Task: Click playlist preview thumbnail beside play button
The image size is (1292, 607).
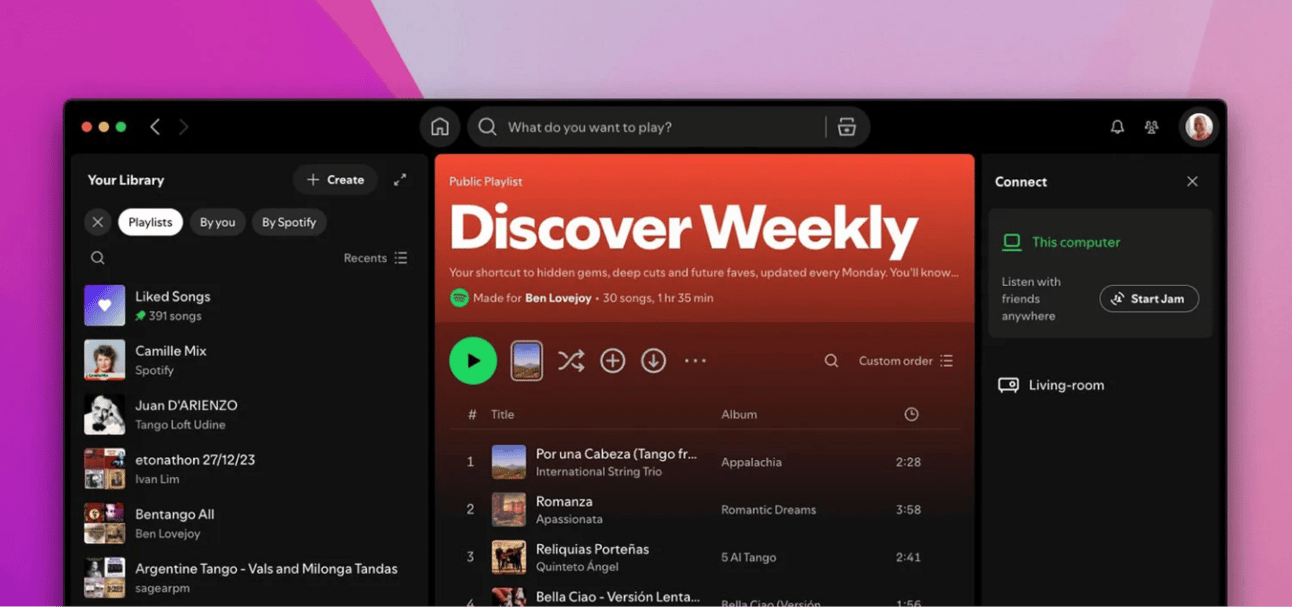Action: [x=527, y=361]
